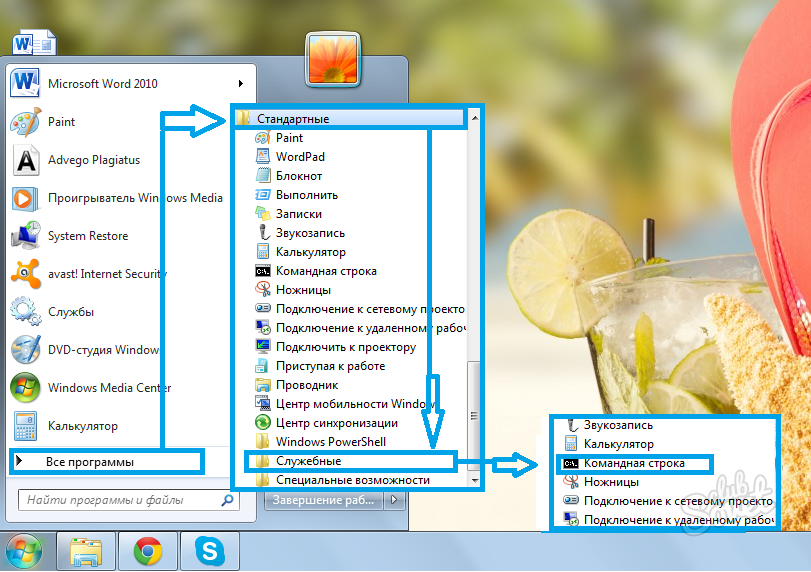The height and width of the screenshot is (572, 811).
Task: Expand the Служебные folder
Action: [308, 461]
